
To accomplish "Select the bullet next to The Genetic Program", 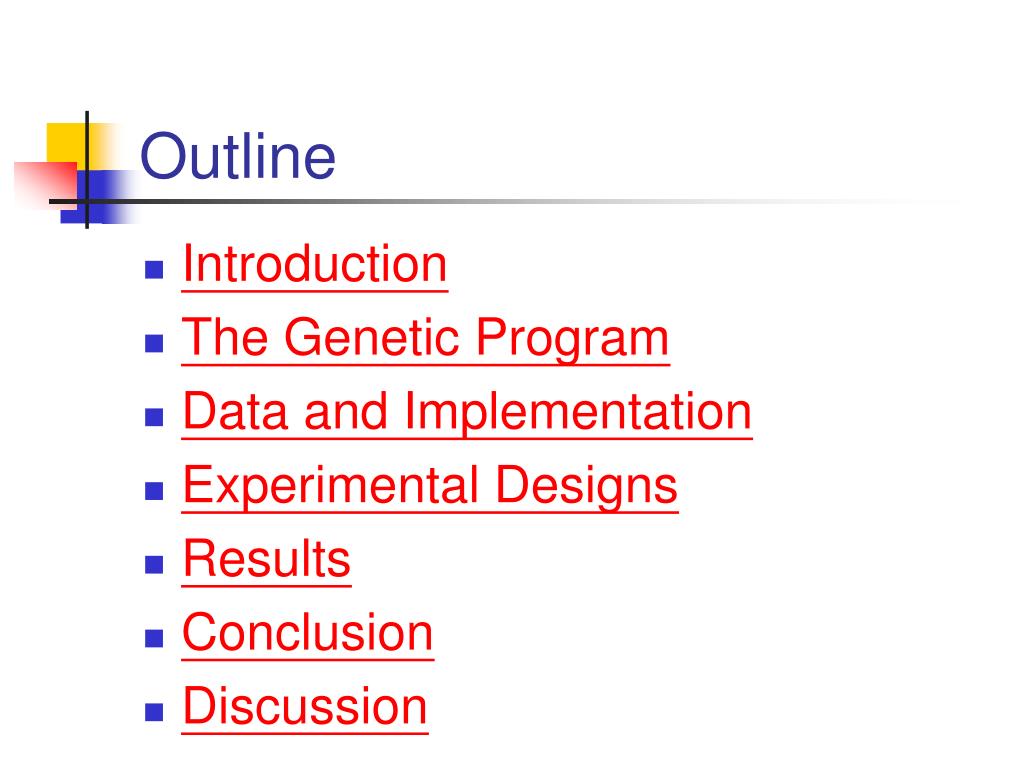I will click(x=154, y=344).
